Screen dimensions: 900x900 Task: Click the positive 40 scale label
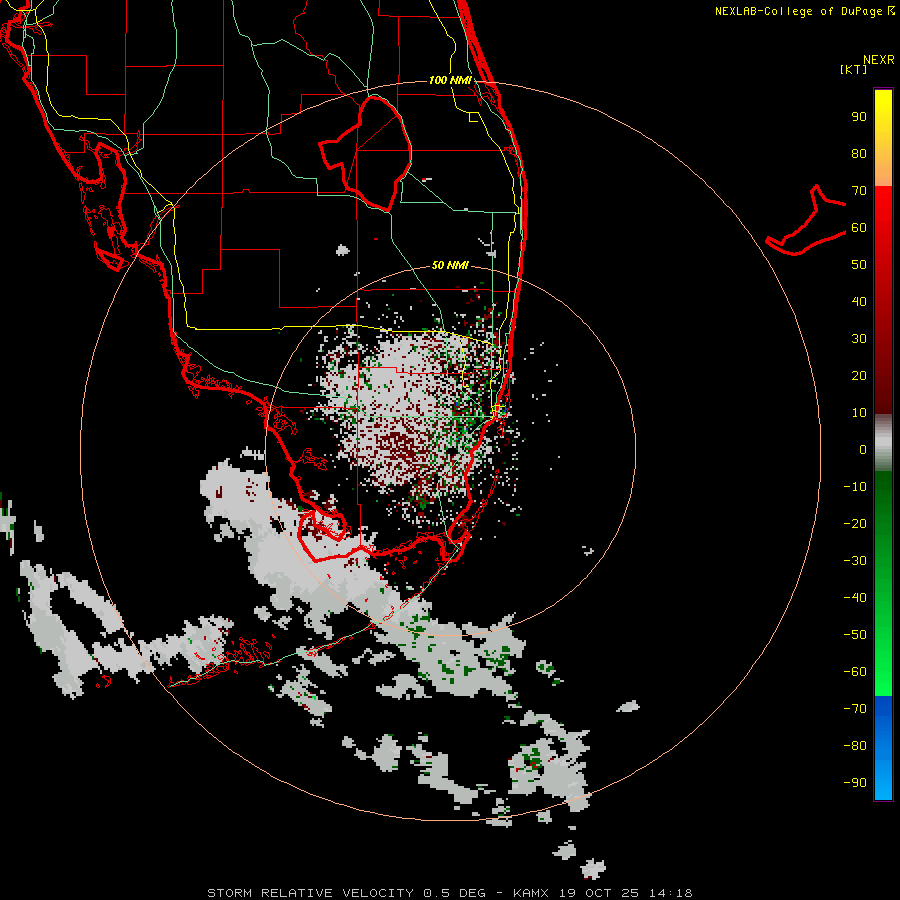tap(859, 301)
